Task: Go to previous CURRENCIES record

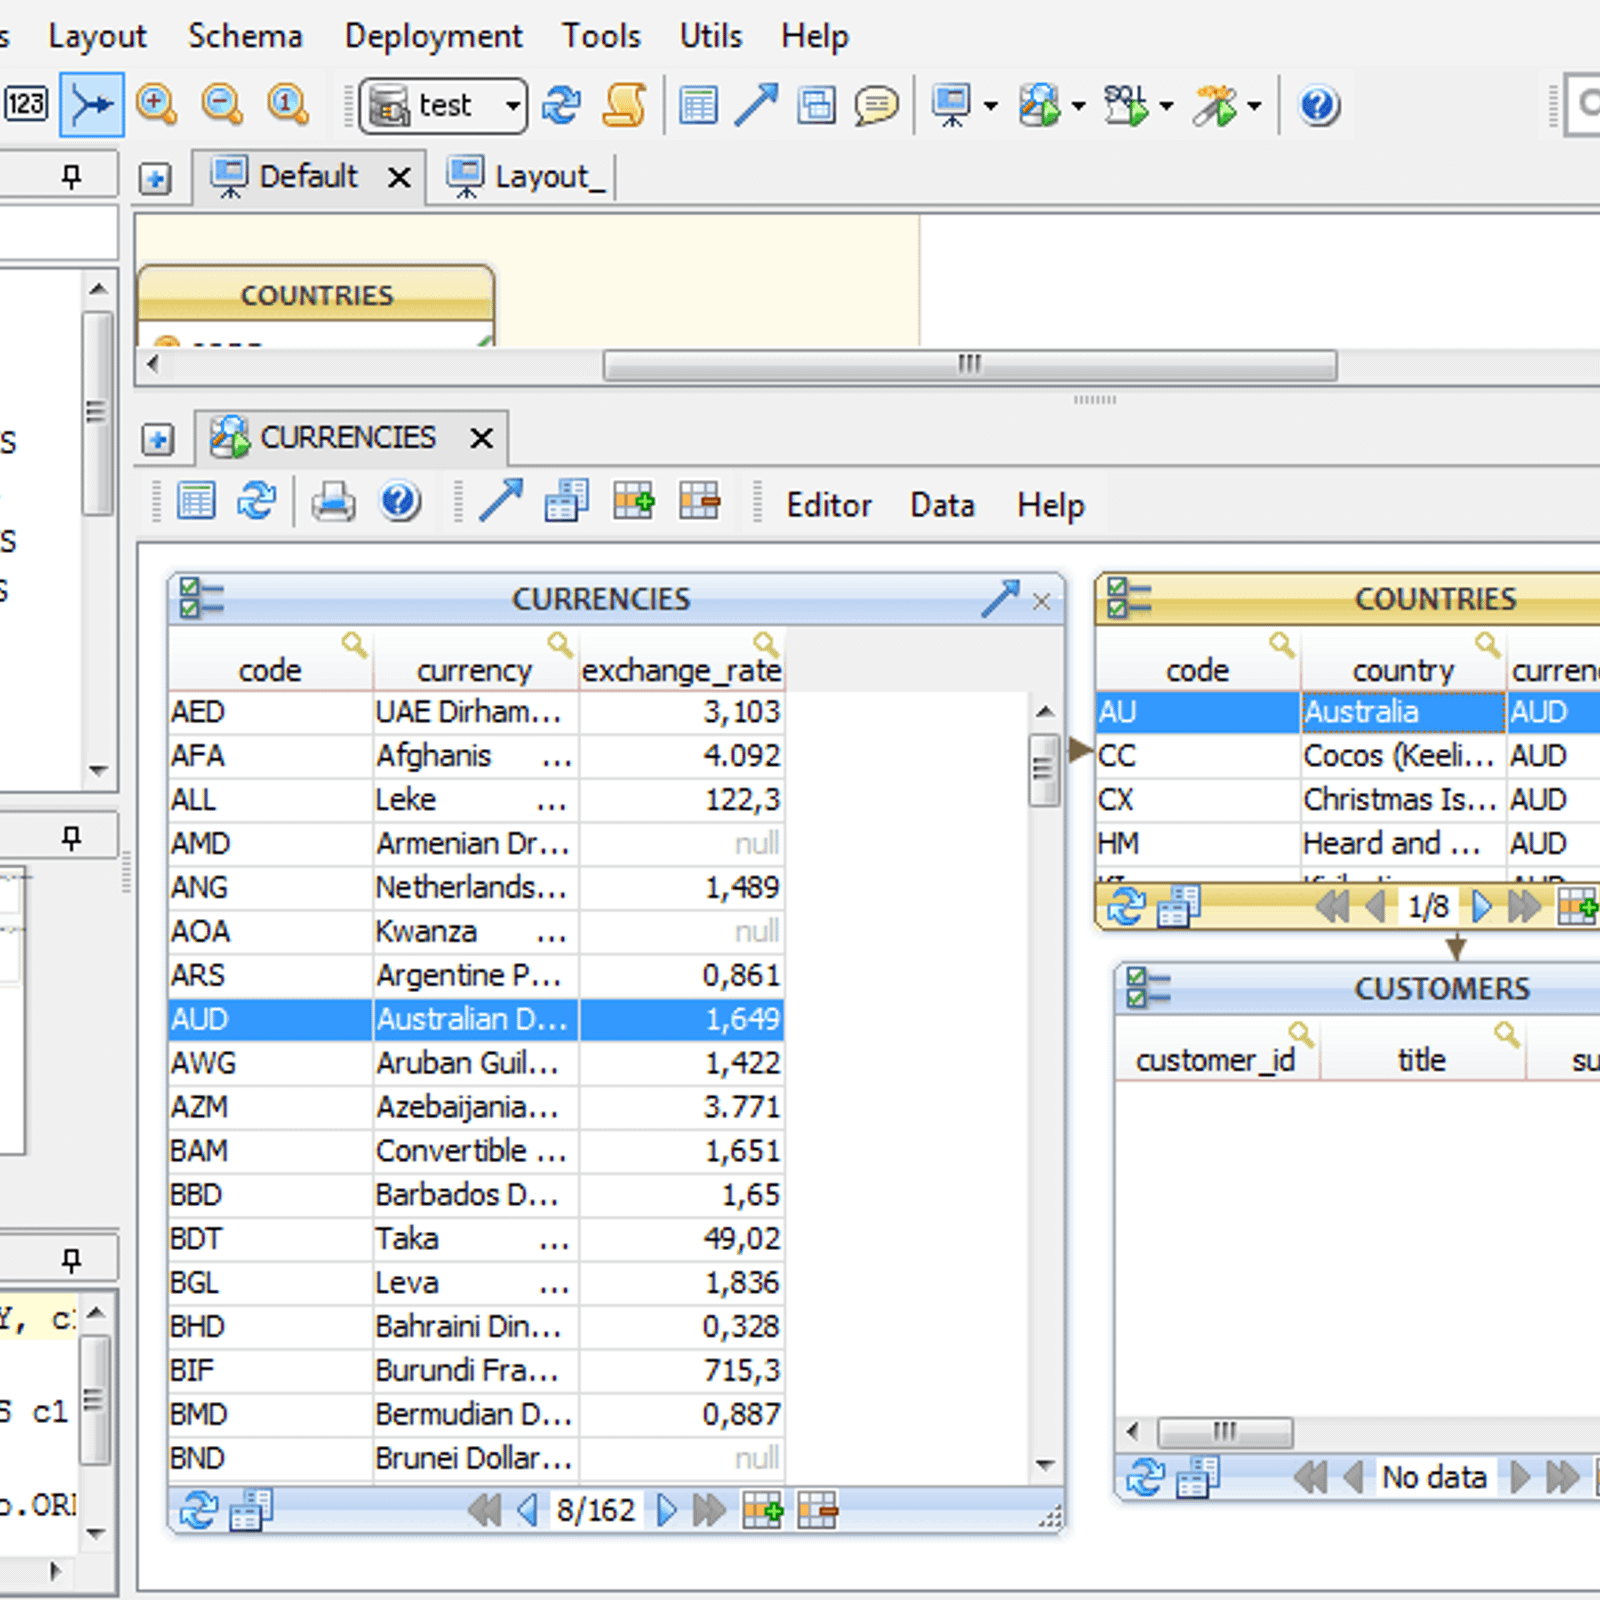Action: coord(528,1510)
